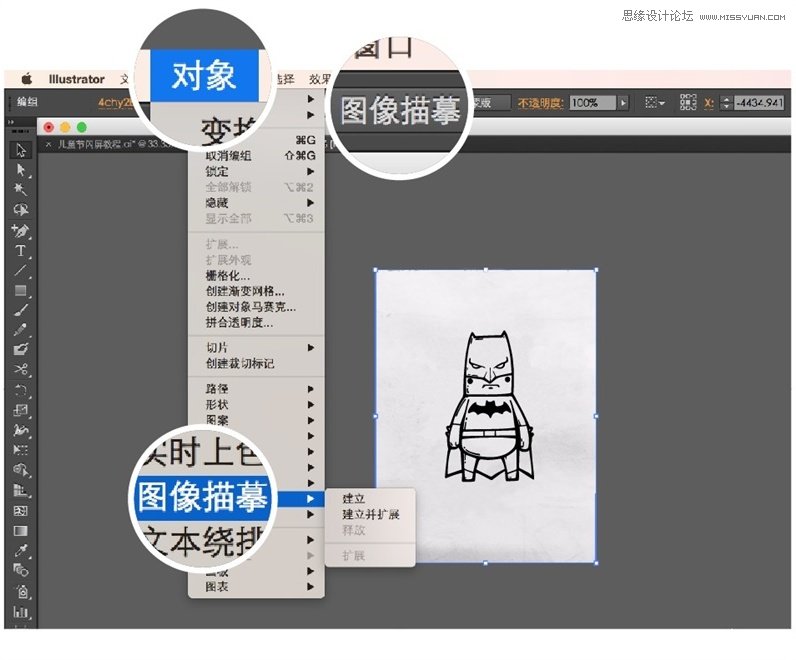Select the Rotate tool
The height and width of the screenshot is (660, 796).
pos(21,390)
